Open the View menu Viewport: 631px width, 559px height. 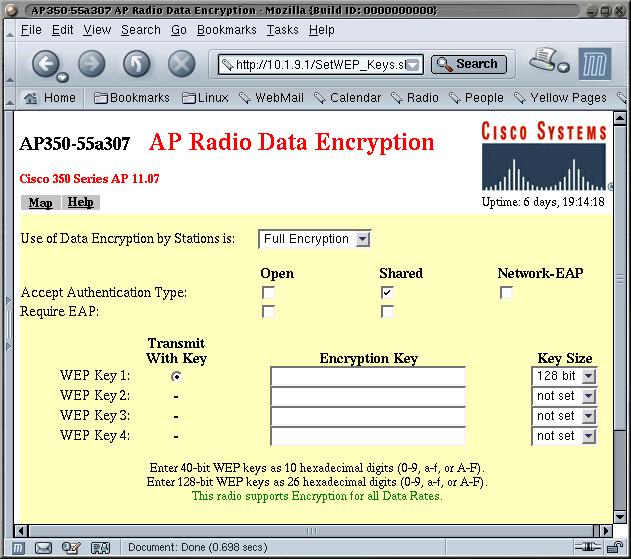coord(97,30)
